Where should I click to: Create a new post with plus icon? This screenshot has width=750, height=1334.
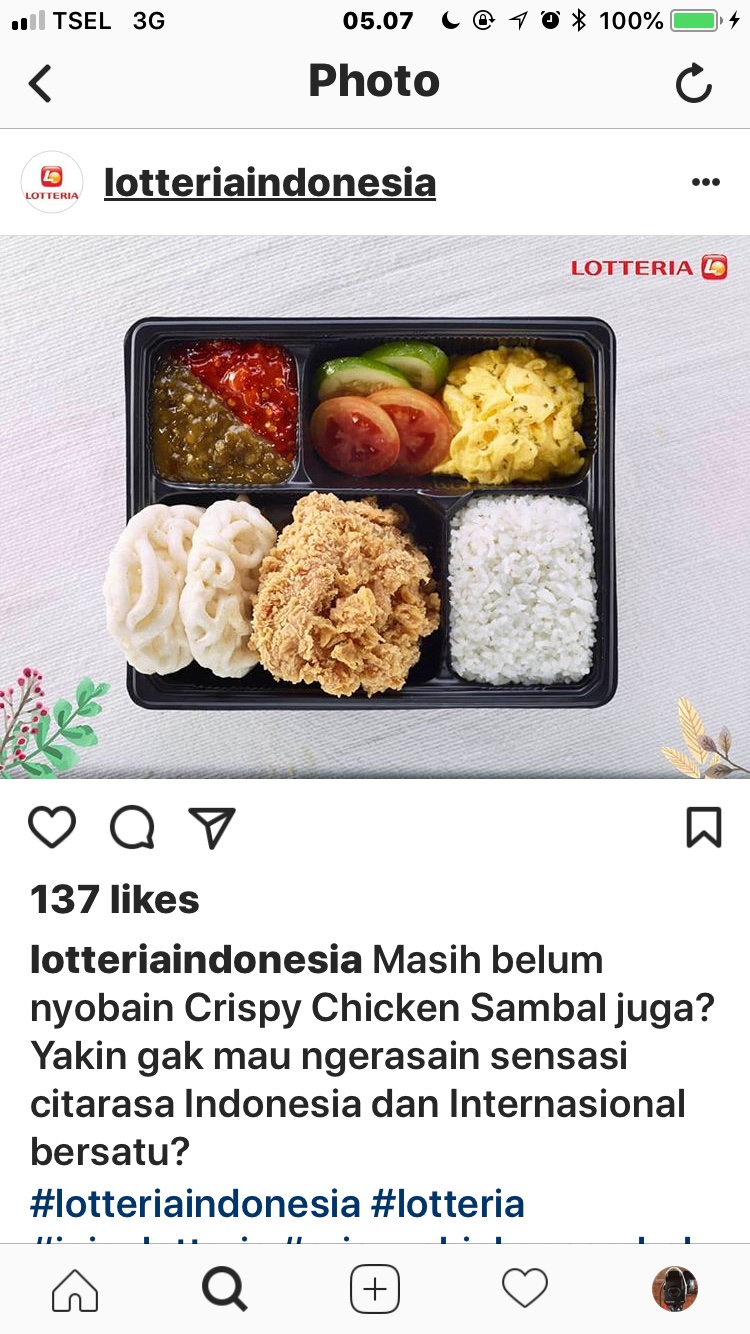[375, 1289]
